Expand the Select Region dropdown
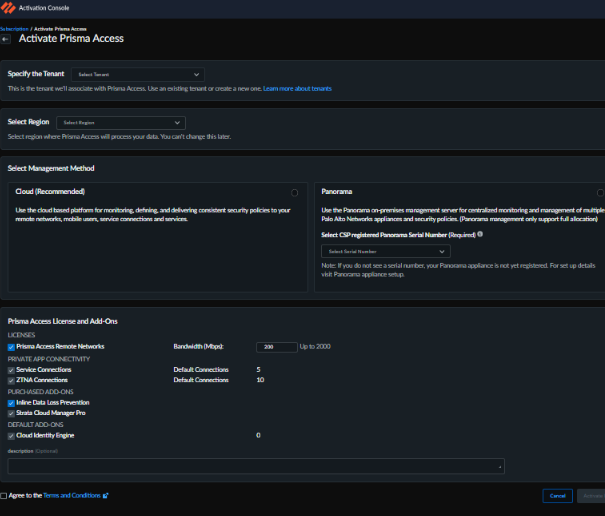Screen dimensions: 605x516 pos(123,122)
